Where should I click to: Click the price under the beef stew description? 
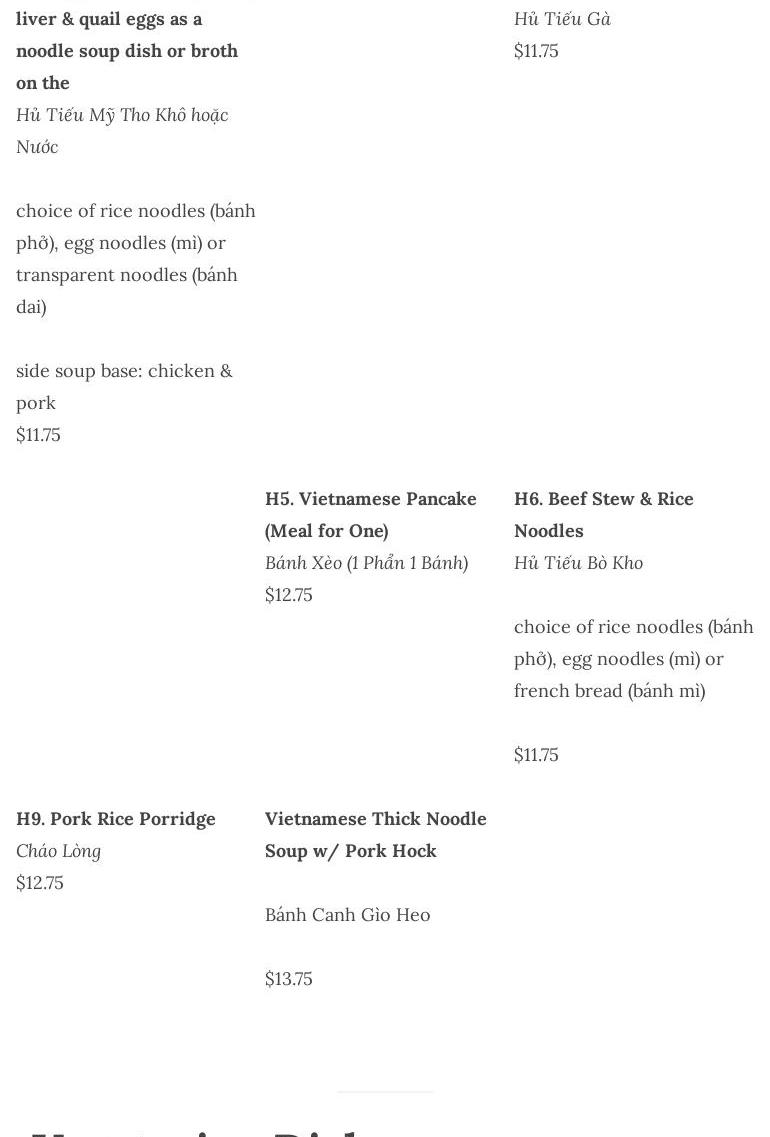(536, 755)
